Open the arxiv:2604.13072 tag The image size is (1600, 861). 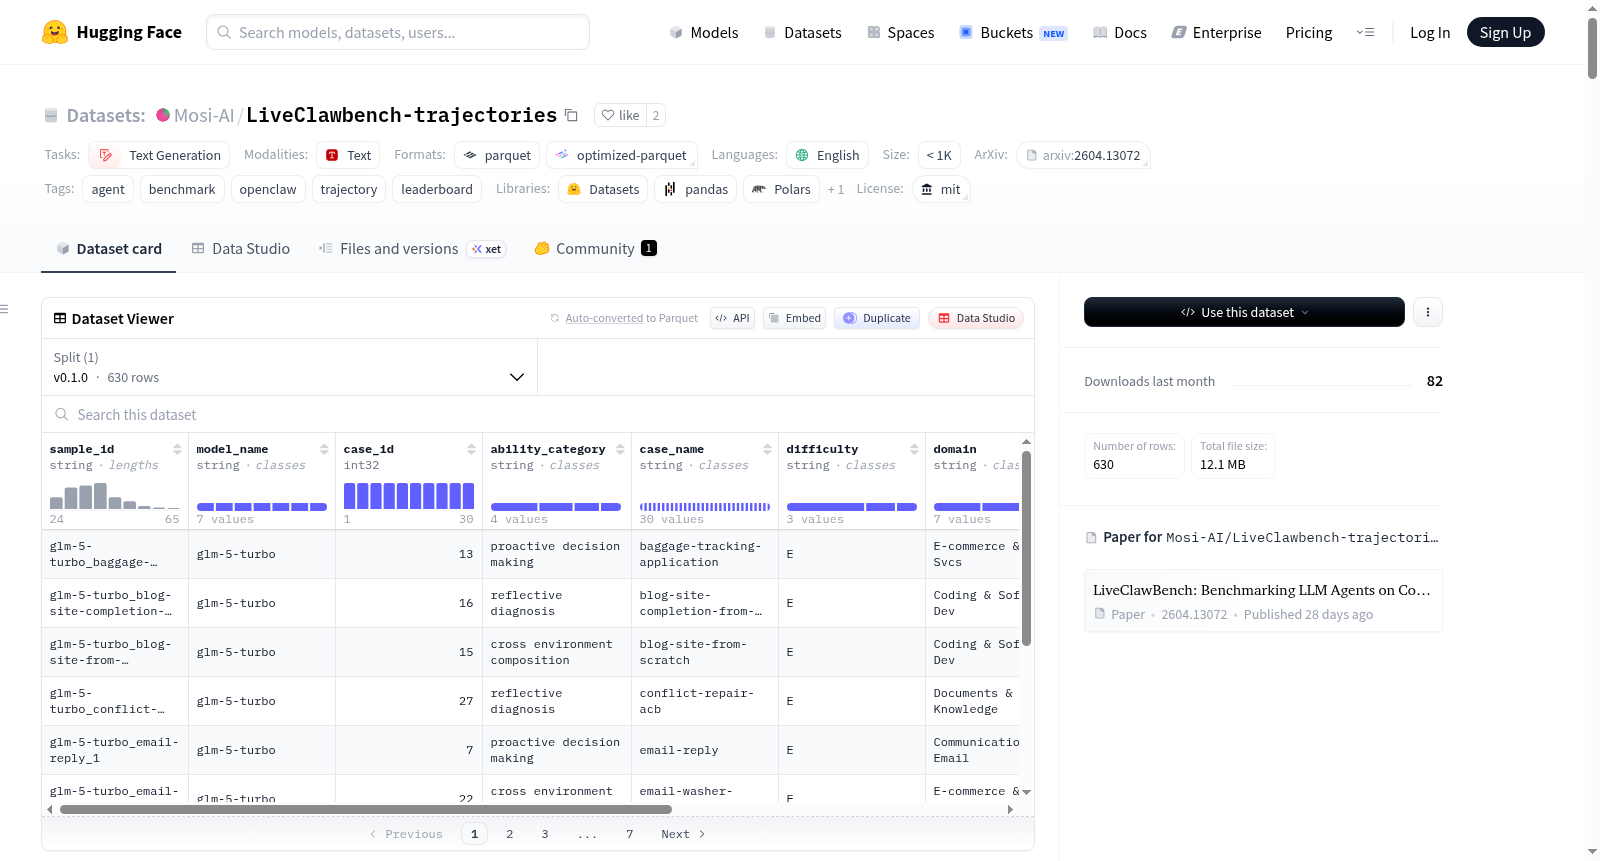point(1083,155)
